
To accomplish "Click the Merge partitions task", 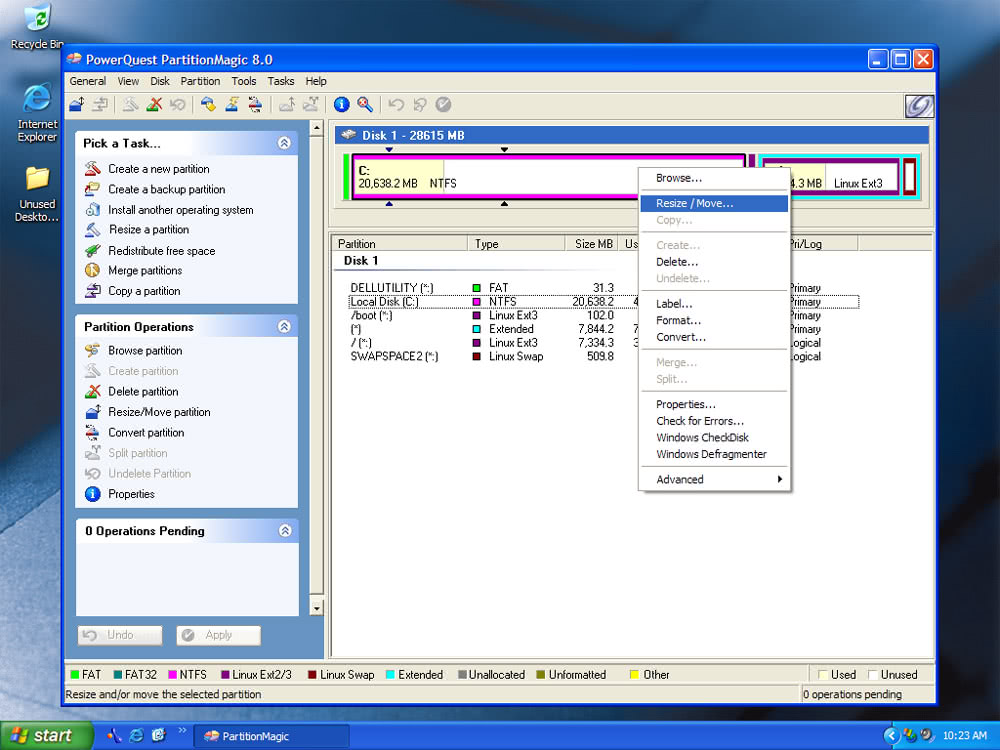I will (133, 270).
